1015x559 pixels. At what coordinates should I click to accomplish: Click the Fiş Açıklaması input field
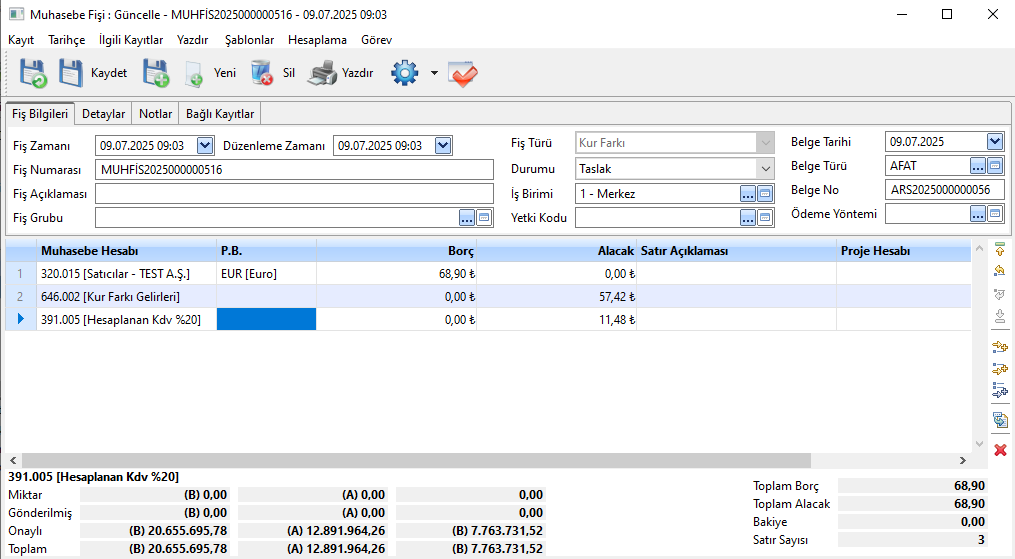coord(294,193)
